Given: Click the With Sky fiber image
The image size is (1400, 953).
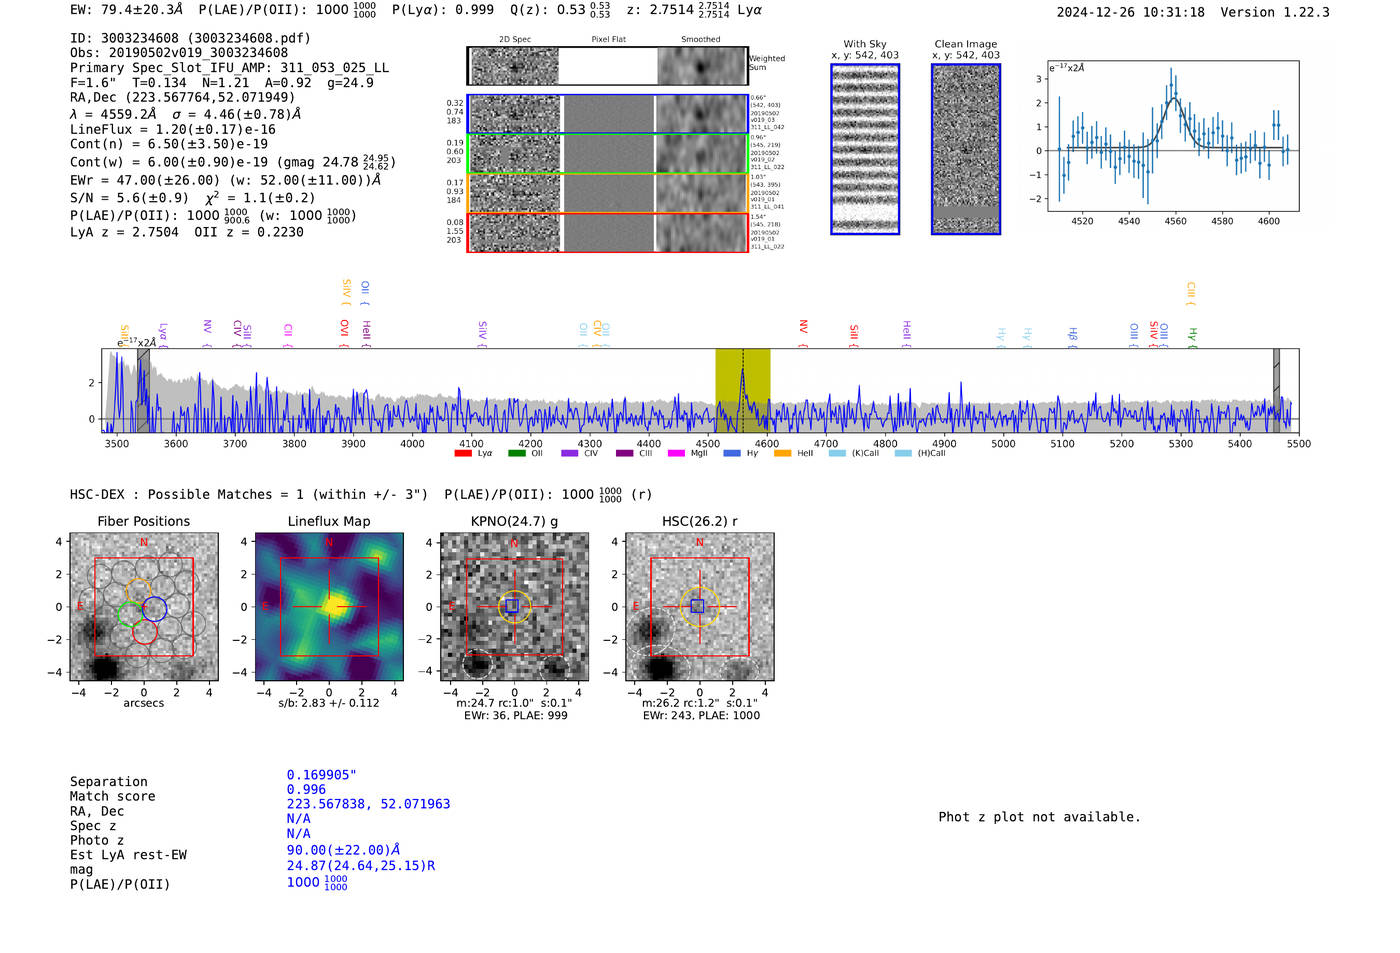Looking at the screenshot, I should pos(865,149).
